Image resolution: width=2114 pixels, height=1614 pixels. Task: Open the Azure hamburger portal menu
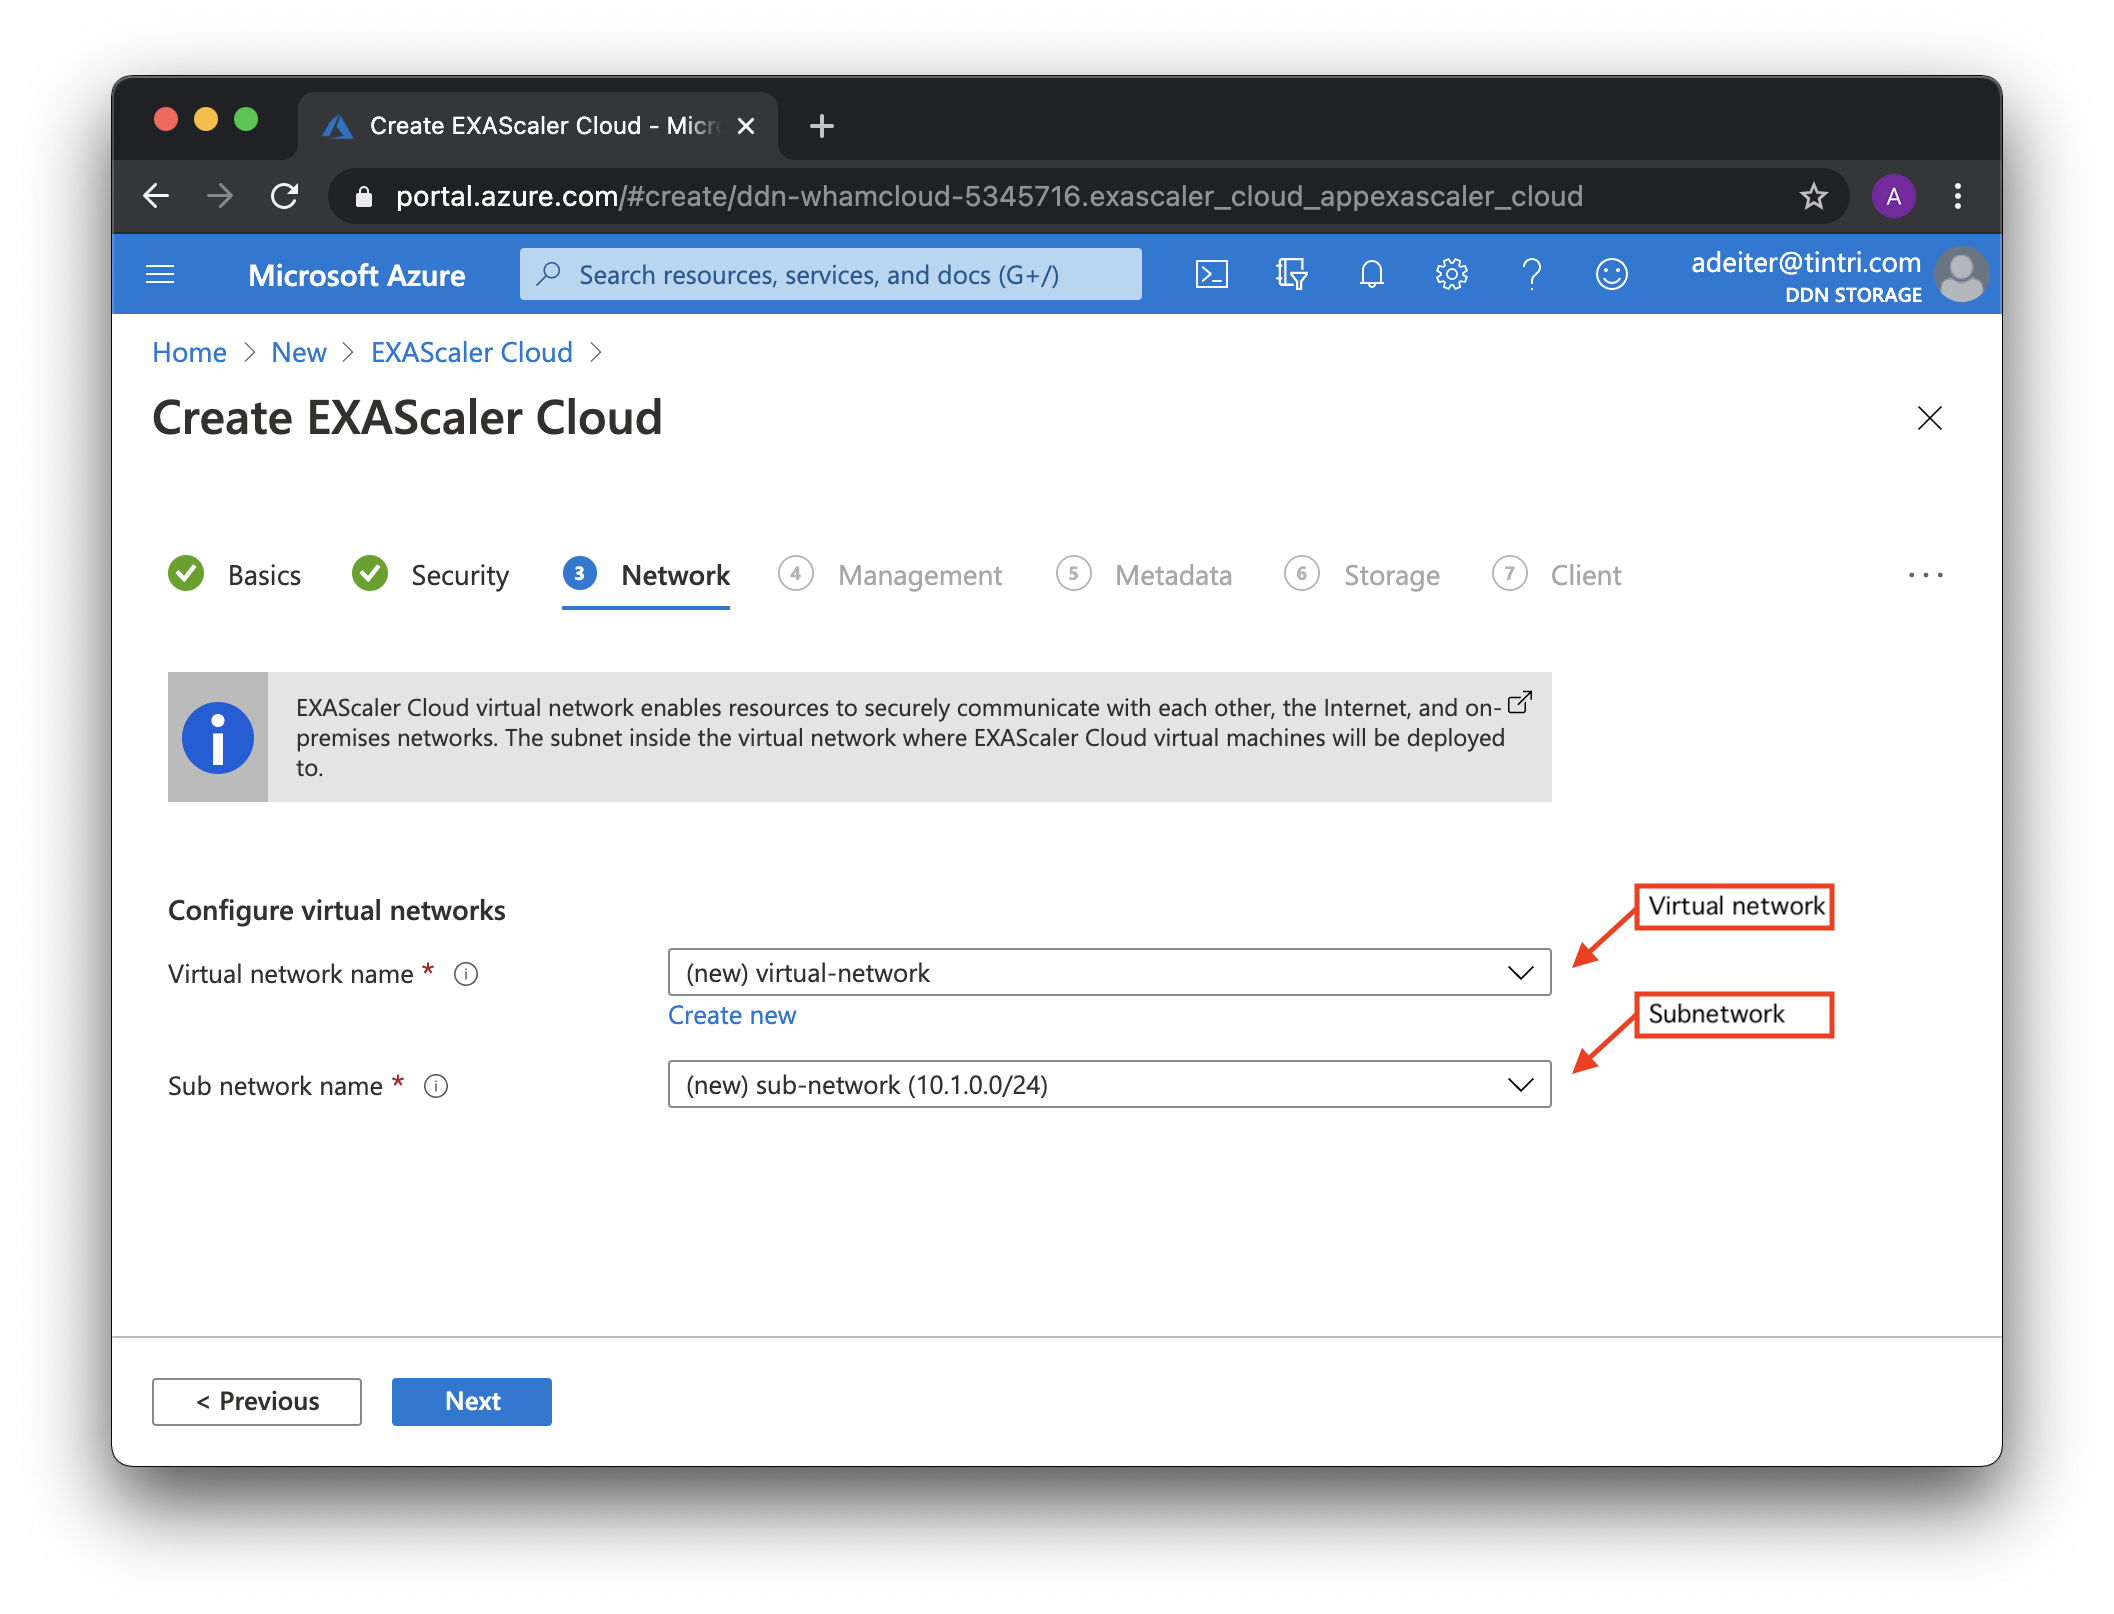(160, 274)
